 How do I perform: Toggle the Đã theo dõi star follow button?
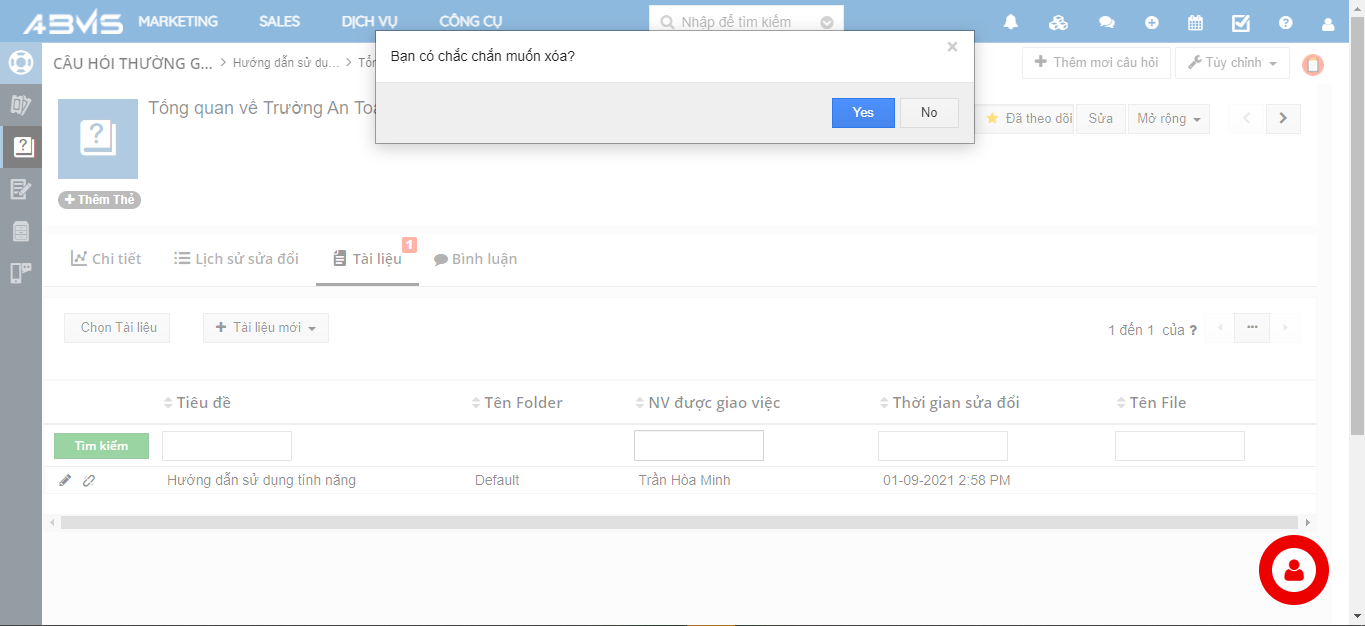(1028, 118)
